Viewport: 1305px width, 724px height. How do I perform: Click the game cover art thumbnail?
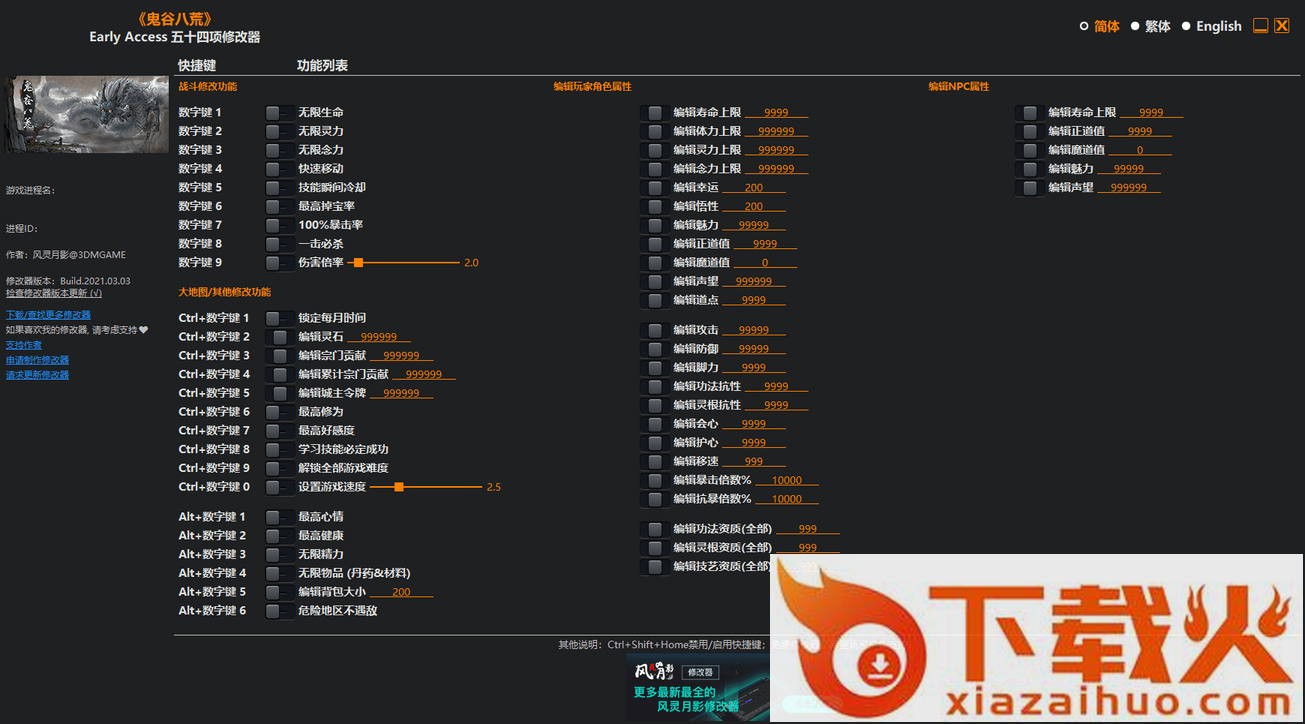(86, 114)
